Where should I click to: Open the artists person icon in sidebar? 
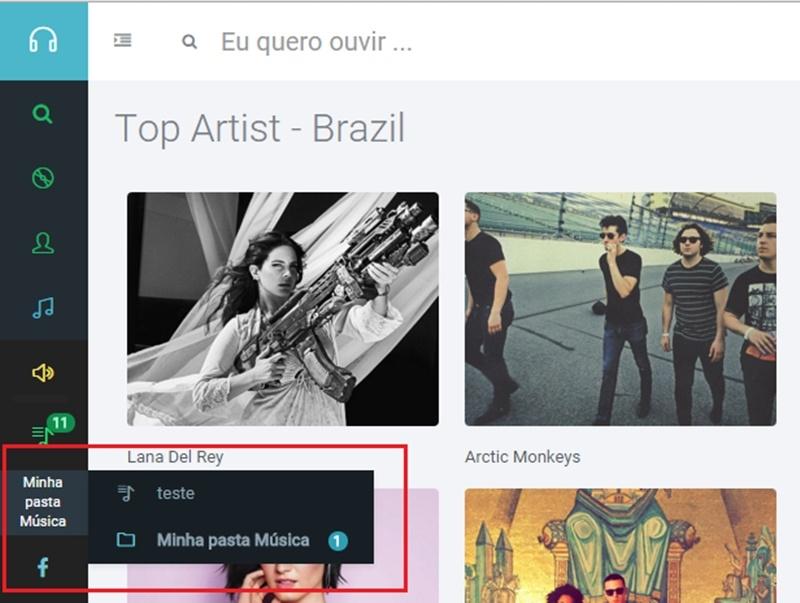click(x=43, y=243)
